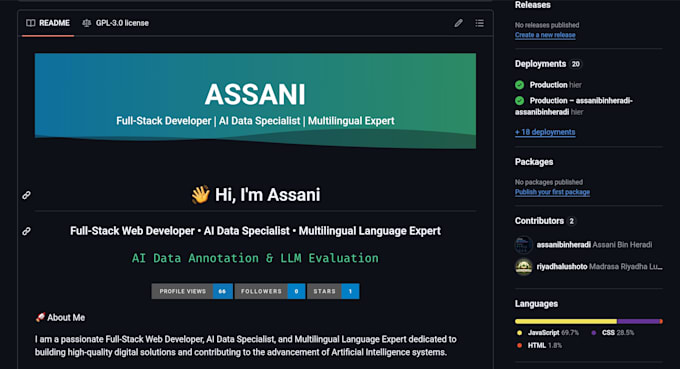Open the Contributors heading link
The height and width of the screenshot is (369, 680).
pos(539,221)
